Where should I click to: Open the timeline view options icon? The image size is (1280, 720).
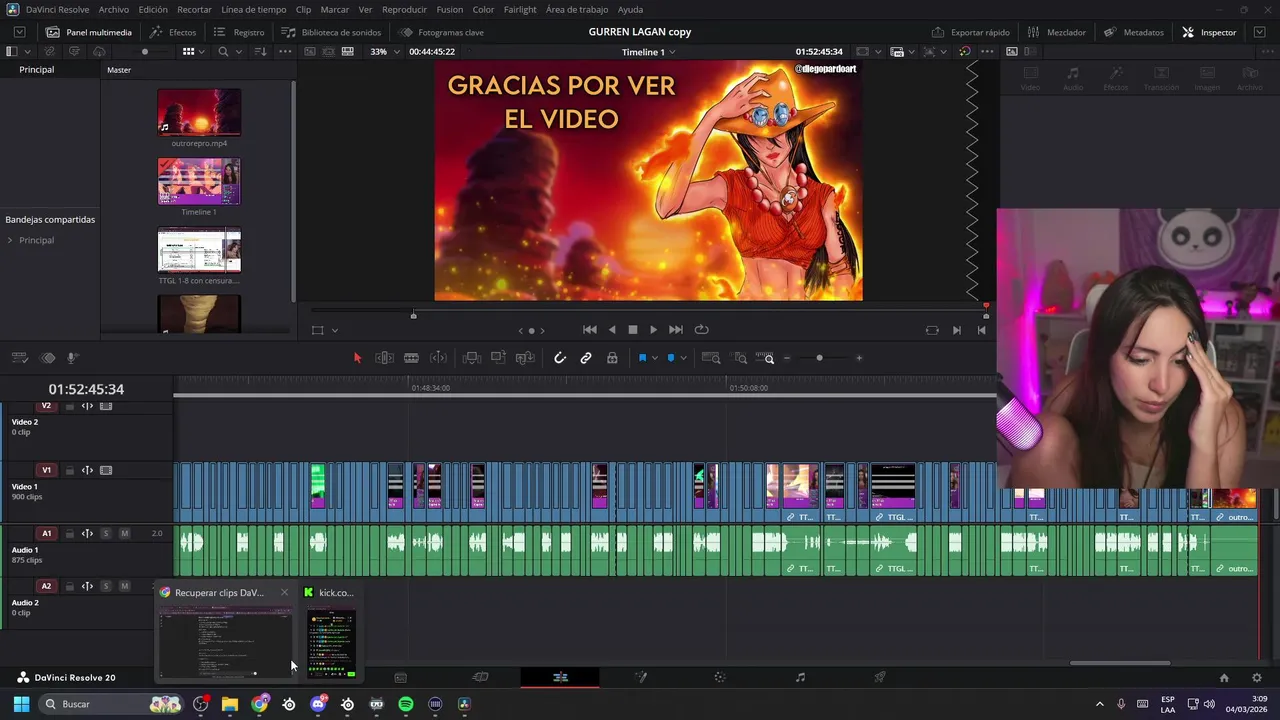click(20, 358)
